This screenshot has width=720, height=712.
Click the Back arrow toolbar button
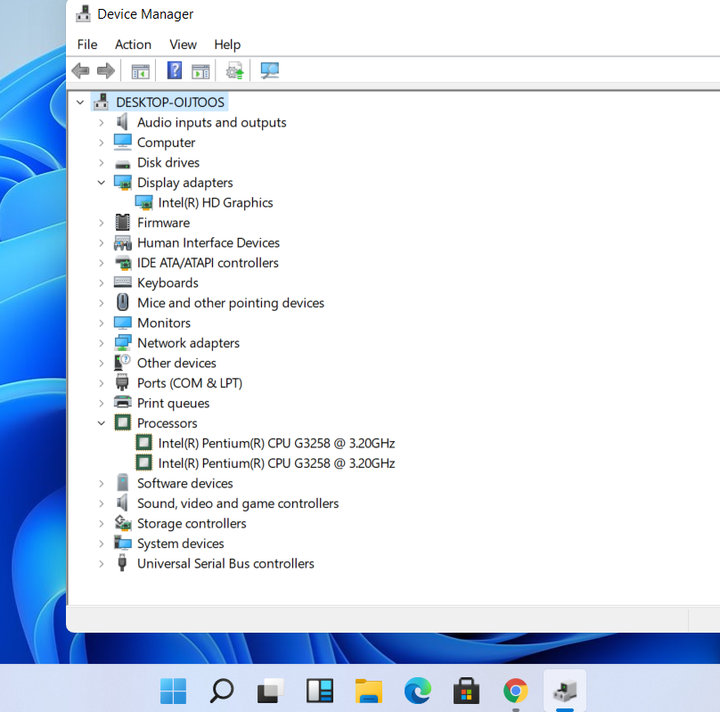81,71
